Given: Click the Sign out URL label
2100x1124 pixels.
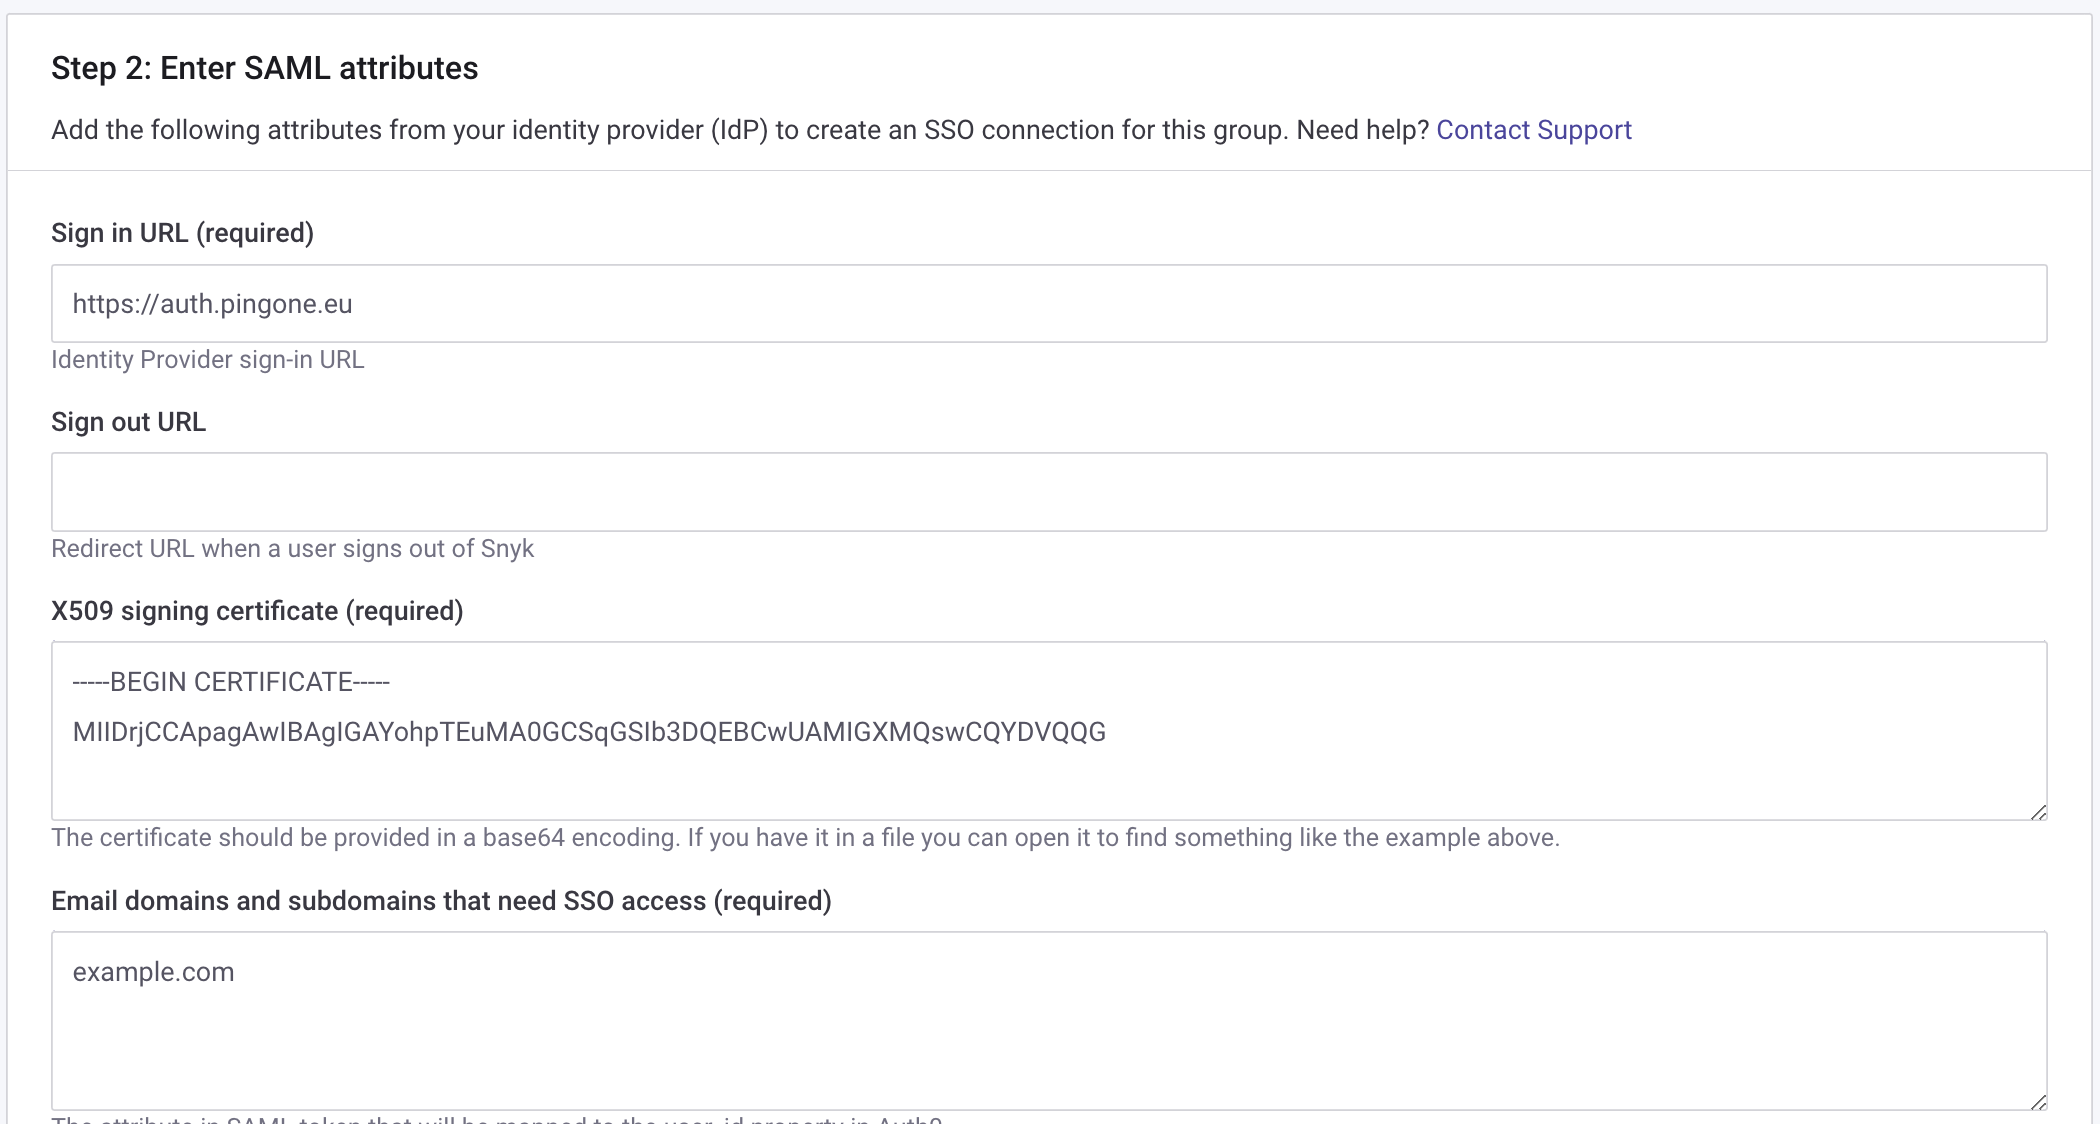Looking at the screenshot, I should click(x=128, y=421).
